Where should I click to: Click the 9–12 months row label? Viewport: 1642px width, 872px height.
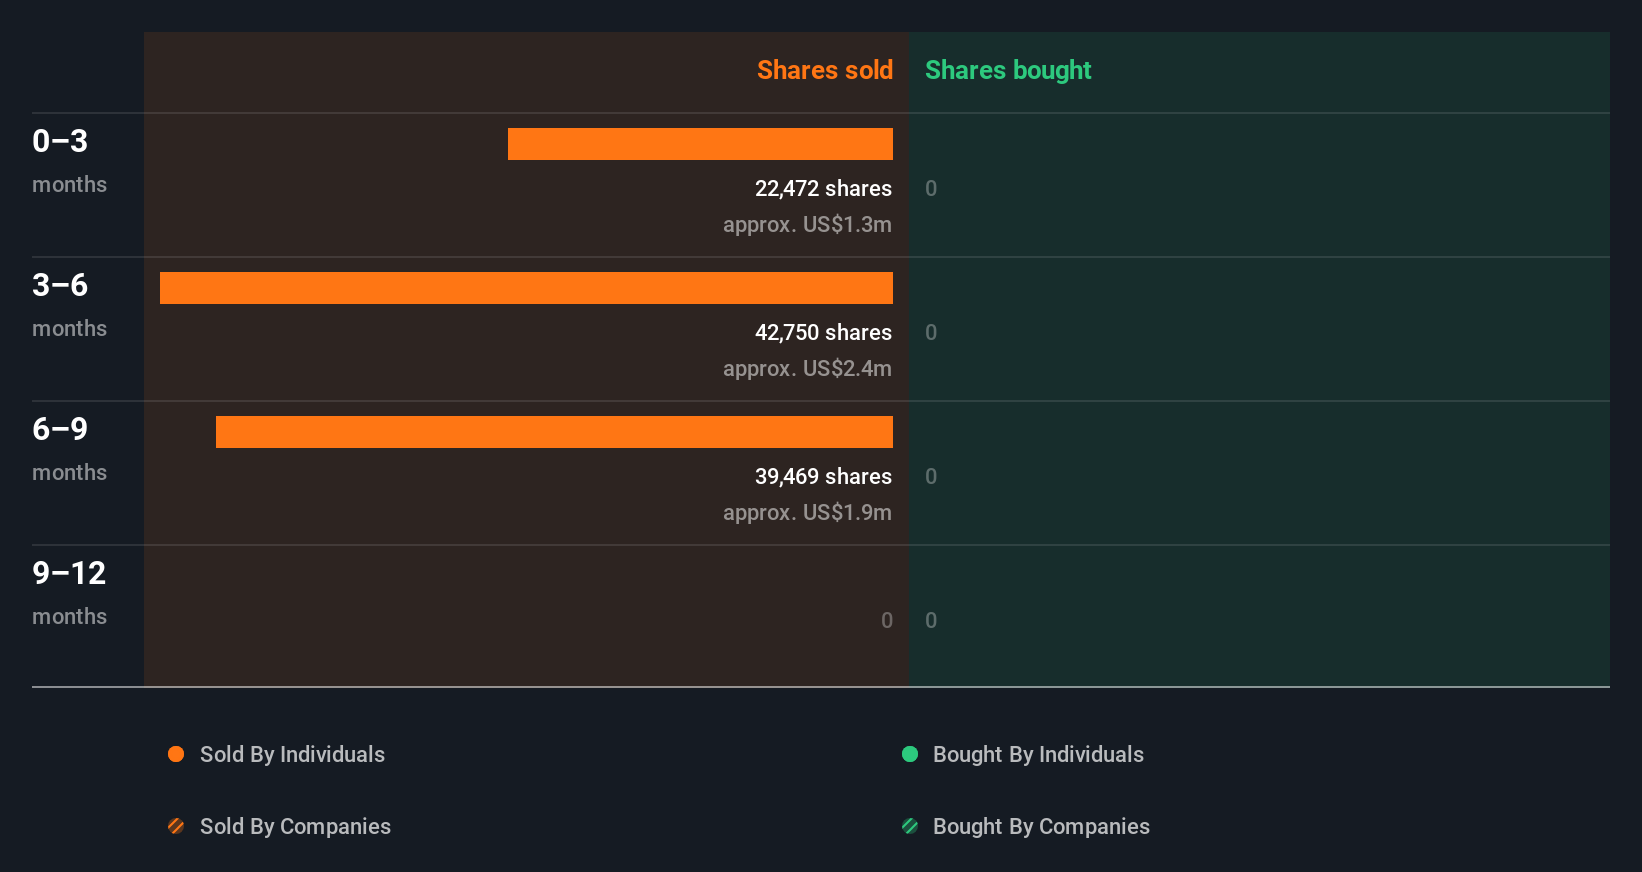[x=69, y=593]
